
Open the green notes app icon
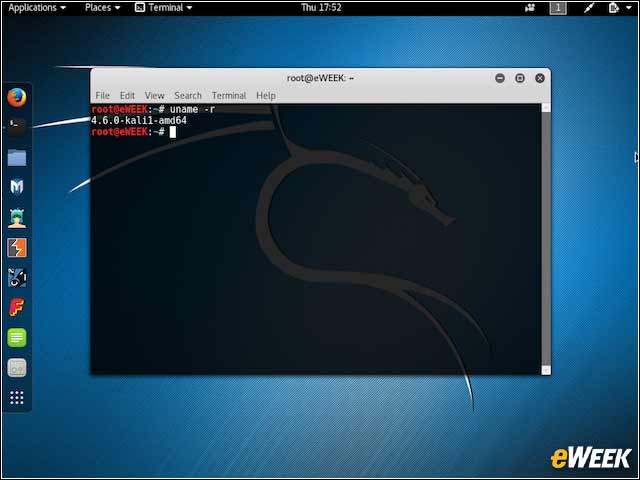click(17, 338)
